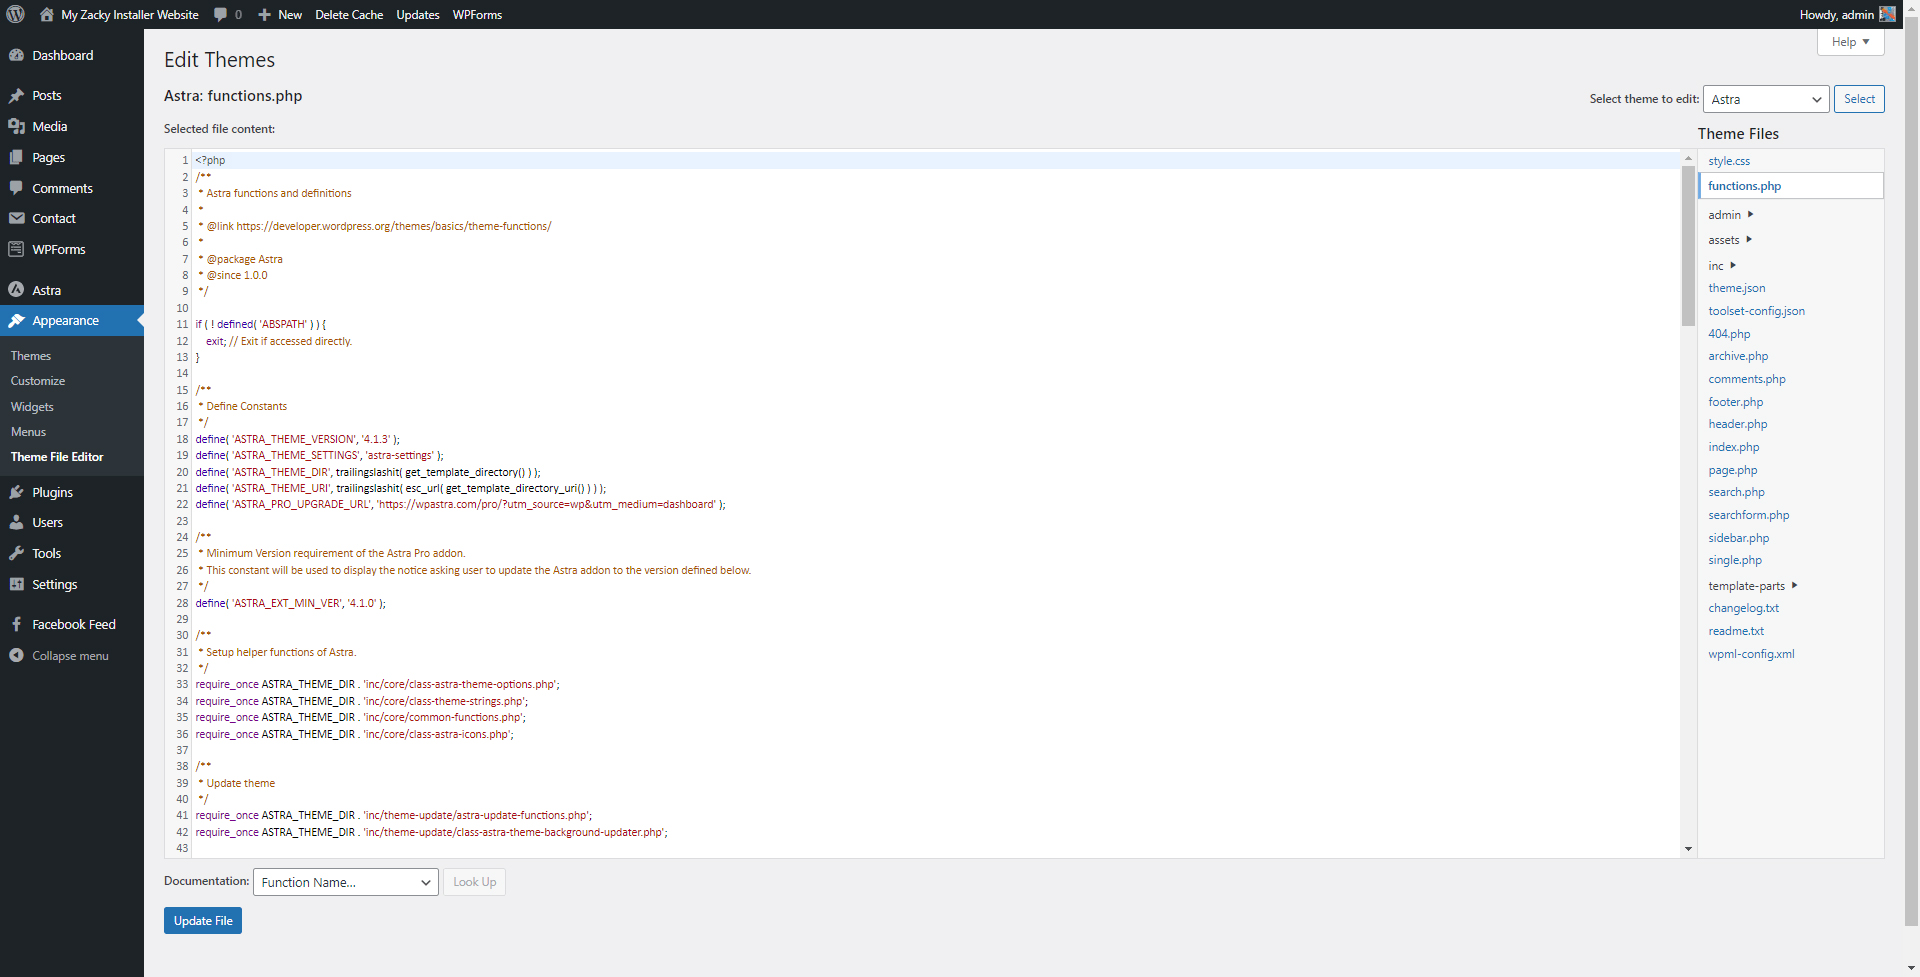Open Theme File Editor submenu item
The height and width of the screenshot is (977, 1920).
(x=57, y=456)
